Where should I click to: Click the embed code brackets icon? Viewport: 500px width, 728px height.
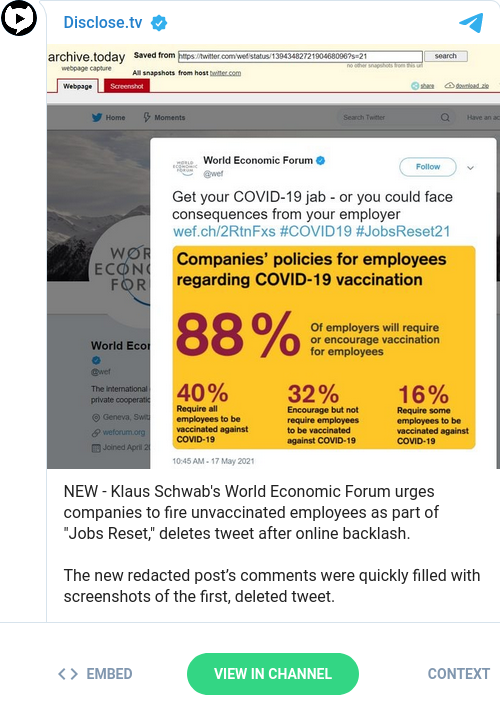[68, 674]
